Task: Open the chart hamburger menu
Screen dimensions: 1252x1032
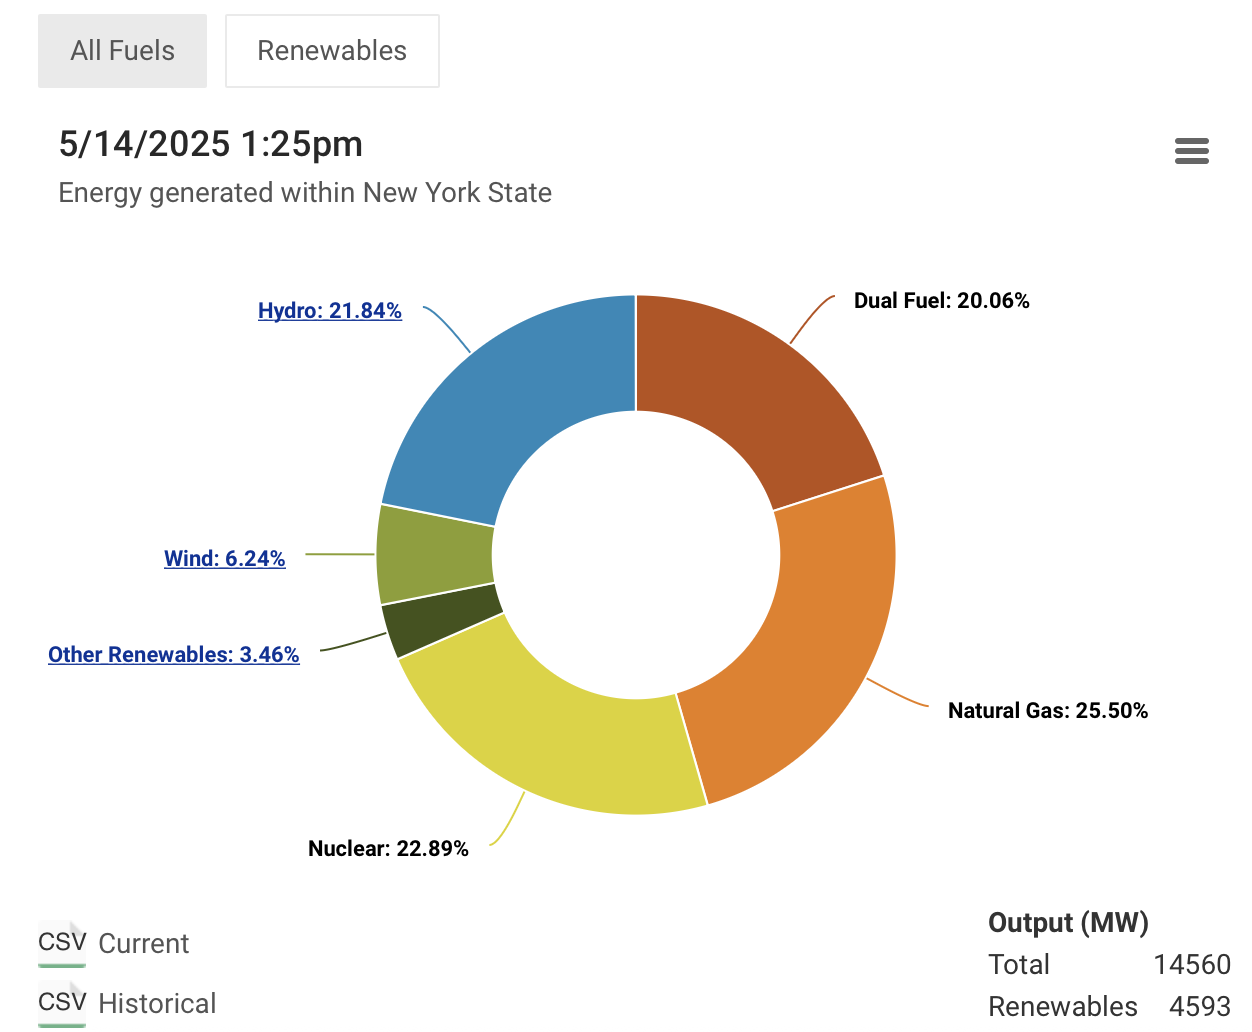Action: click(x=1191, y=151)
